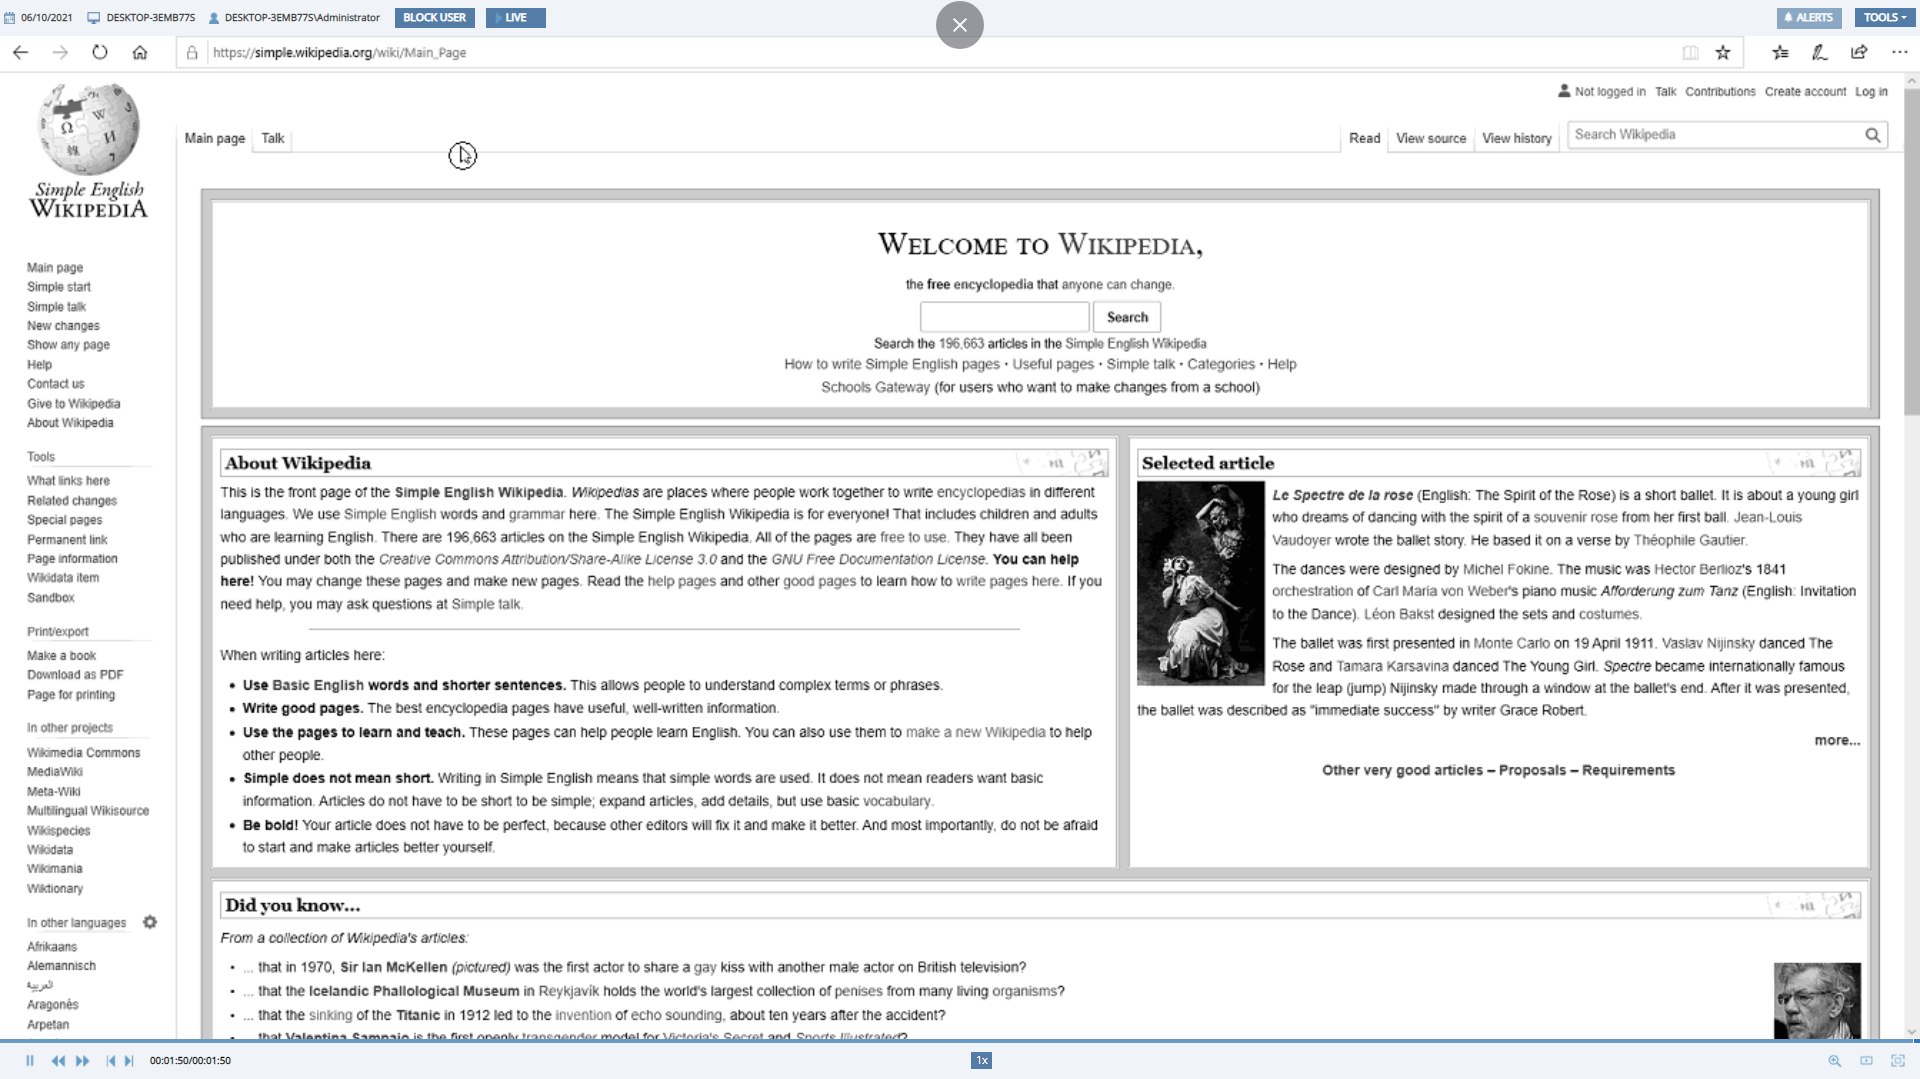
Task: Open the Share icon in browser toolbar
Action: coord(1859,53)
